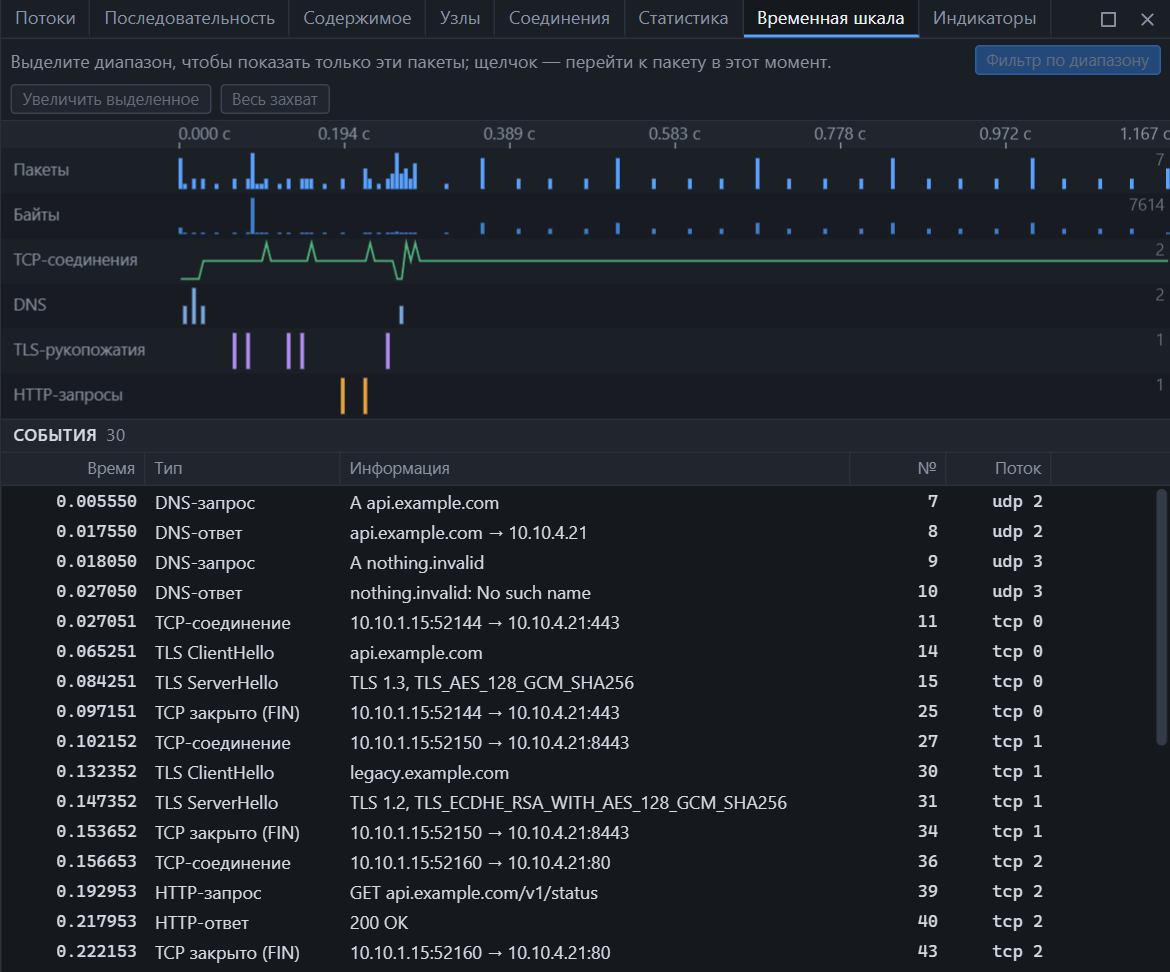Click the last purple TLS handshake marker
This screenshot has height=972, width=1170.
coord(387,351)
